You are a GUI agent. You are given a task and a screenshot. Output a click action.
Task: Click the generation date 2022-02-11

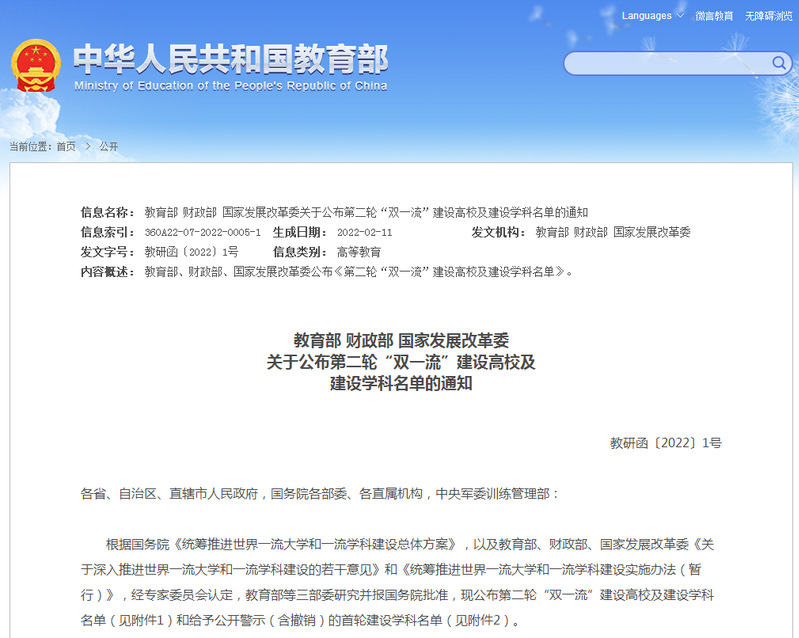pyautogui.click(x=364, y=232)
